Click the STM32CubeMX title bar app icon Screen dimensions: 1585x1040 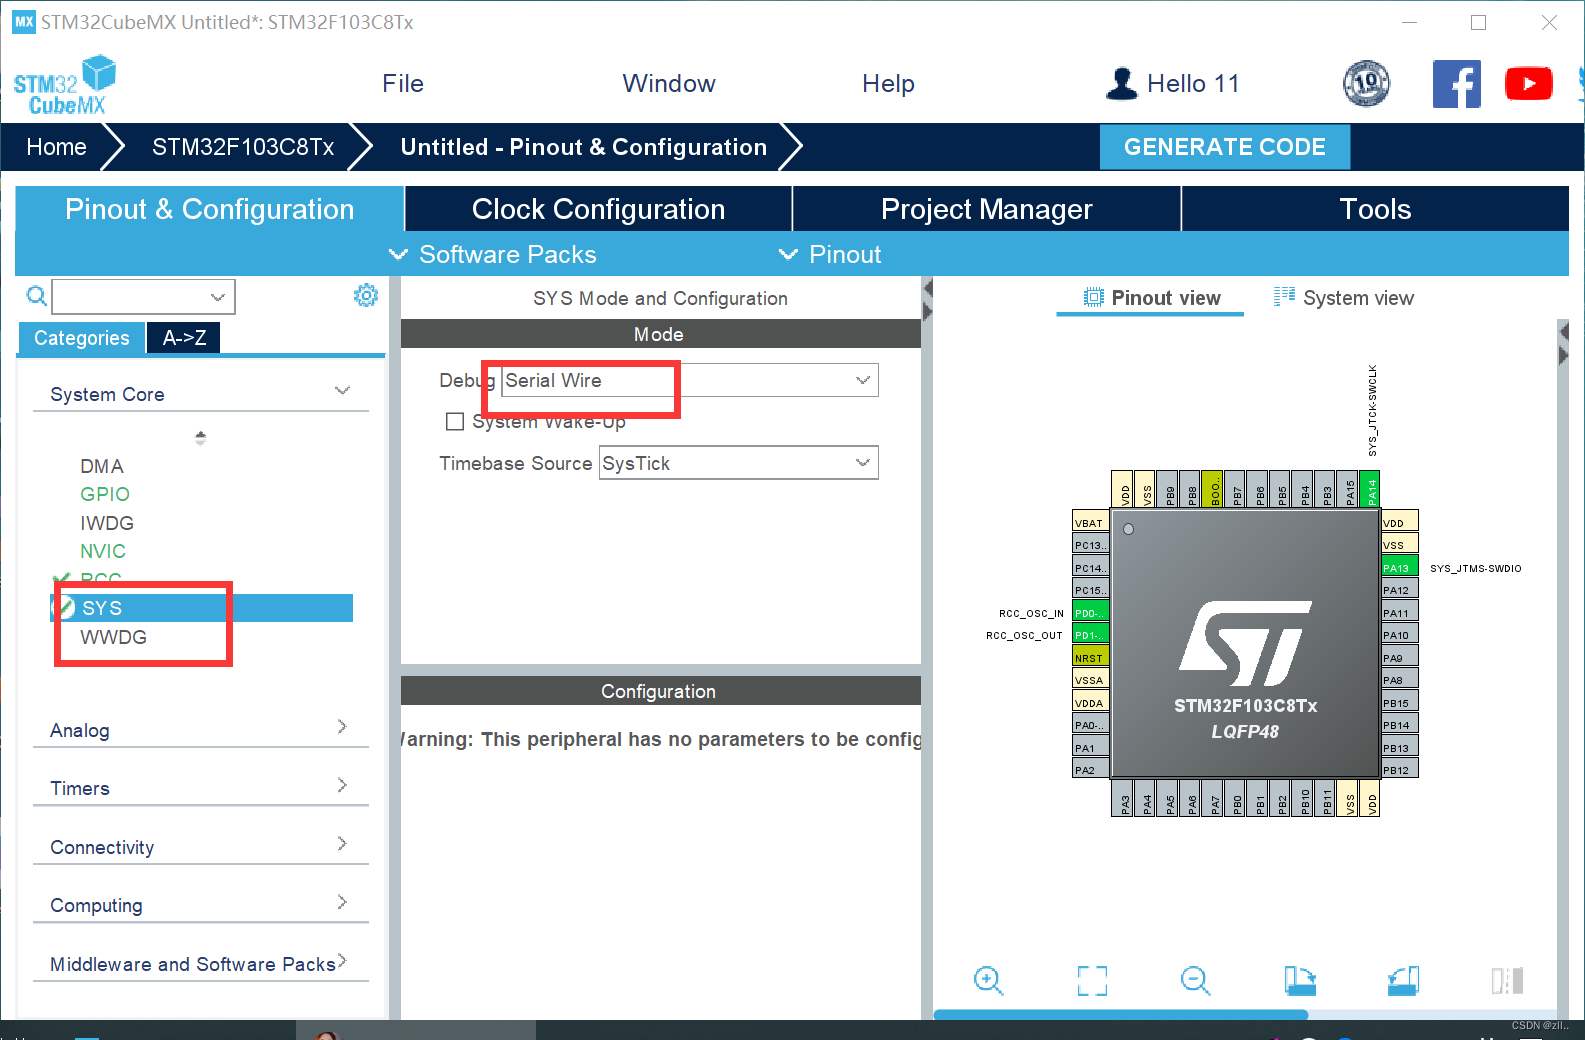[x=23, y=22]
